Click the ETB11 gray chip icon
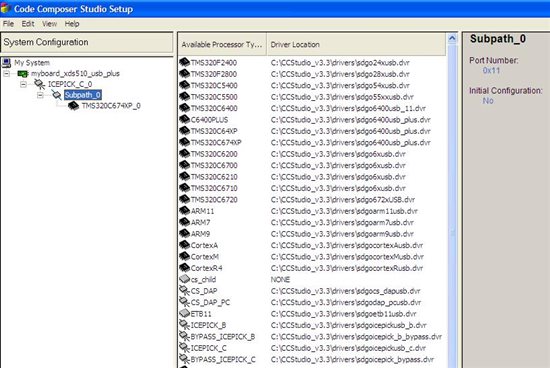550x368 pixels. pyautogui.click(x=185, y=313)
